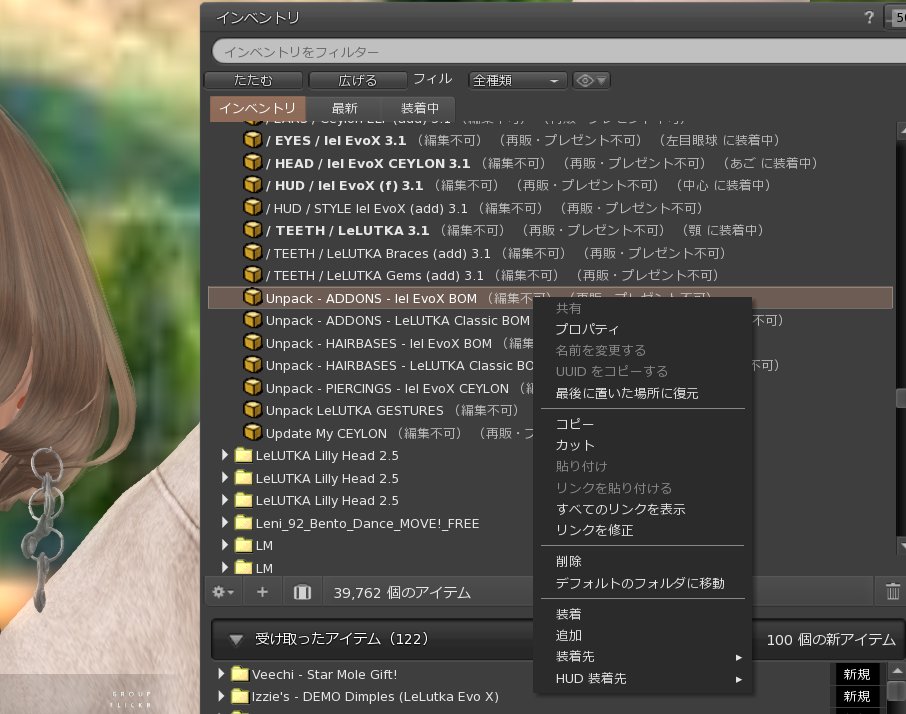Click the folder icon of Izzie's - DEMO Dimples
This screenshot has width=906, height=714.
click(240, 697)
